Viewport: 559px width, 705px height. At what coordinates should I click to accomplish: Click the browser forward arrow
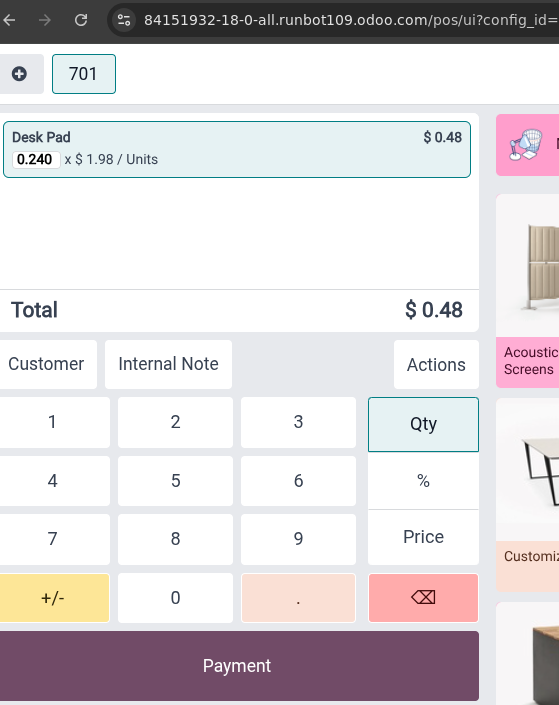click(x=45, y=20)
